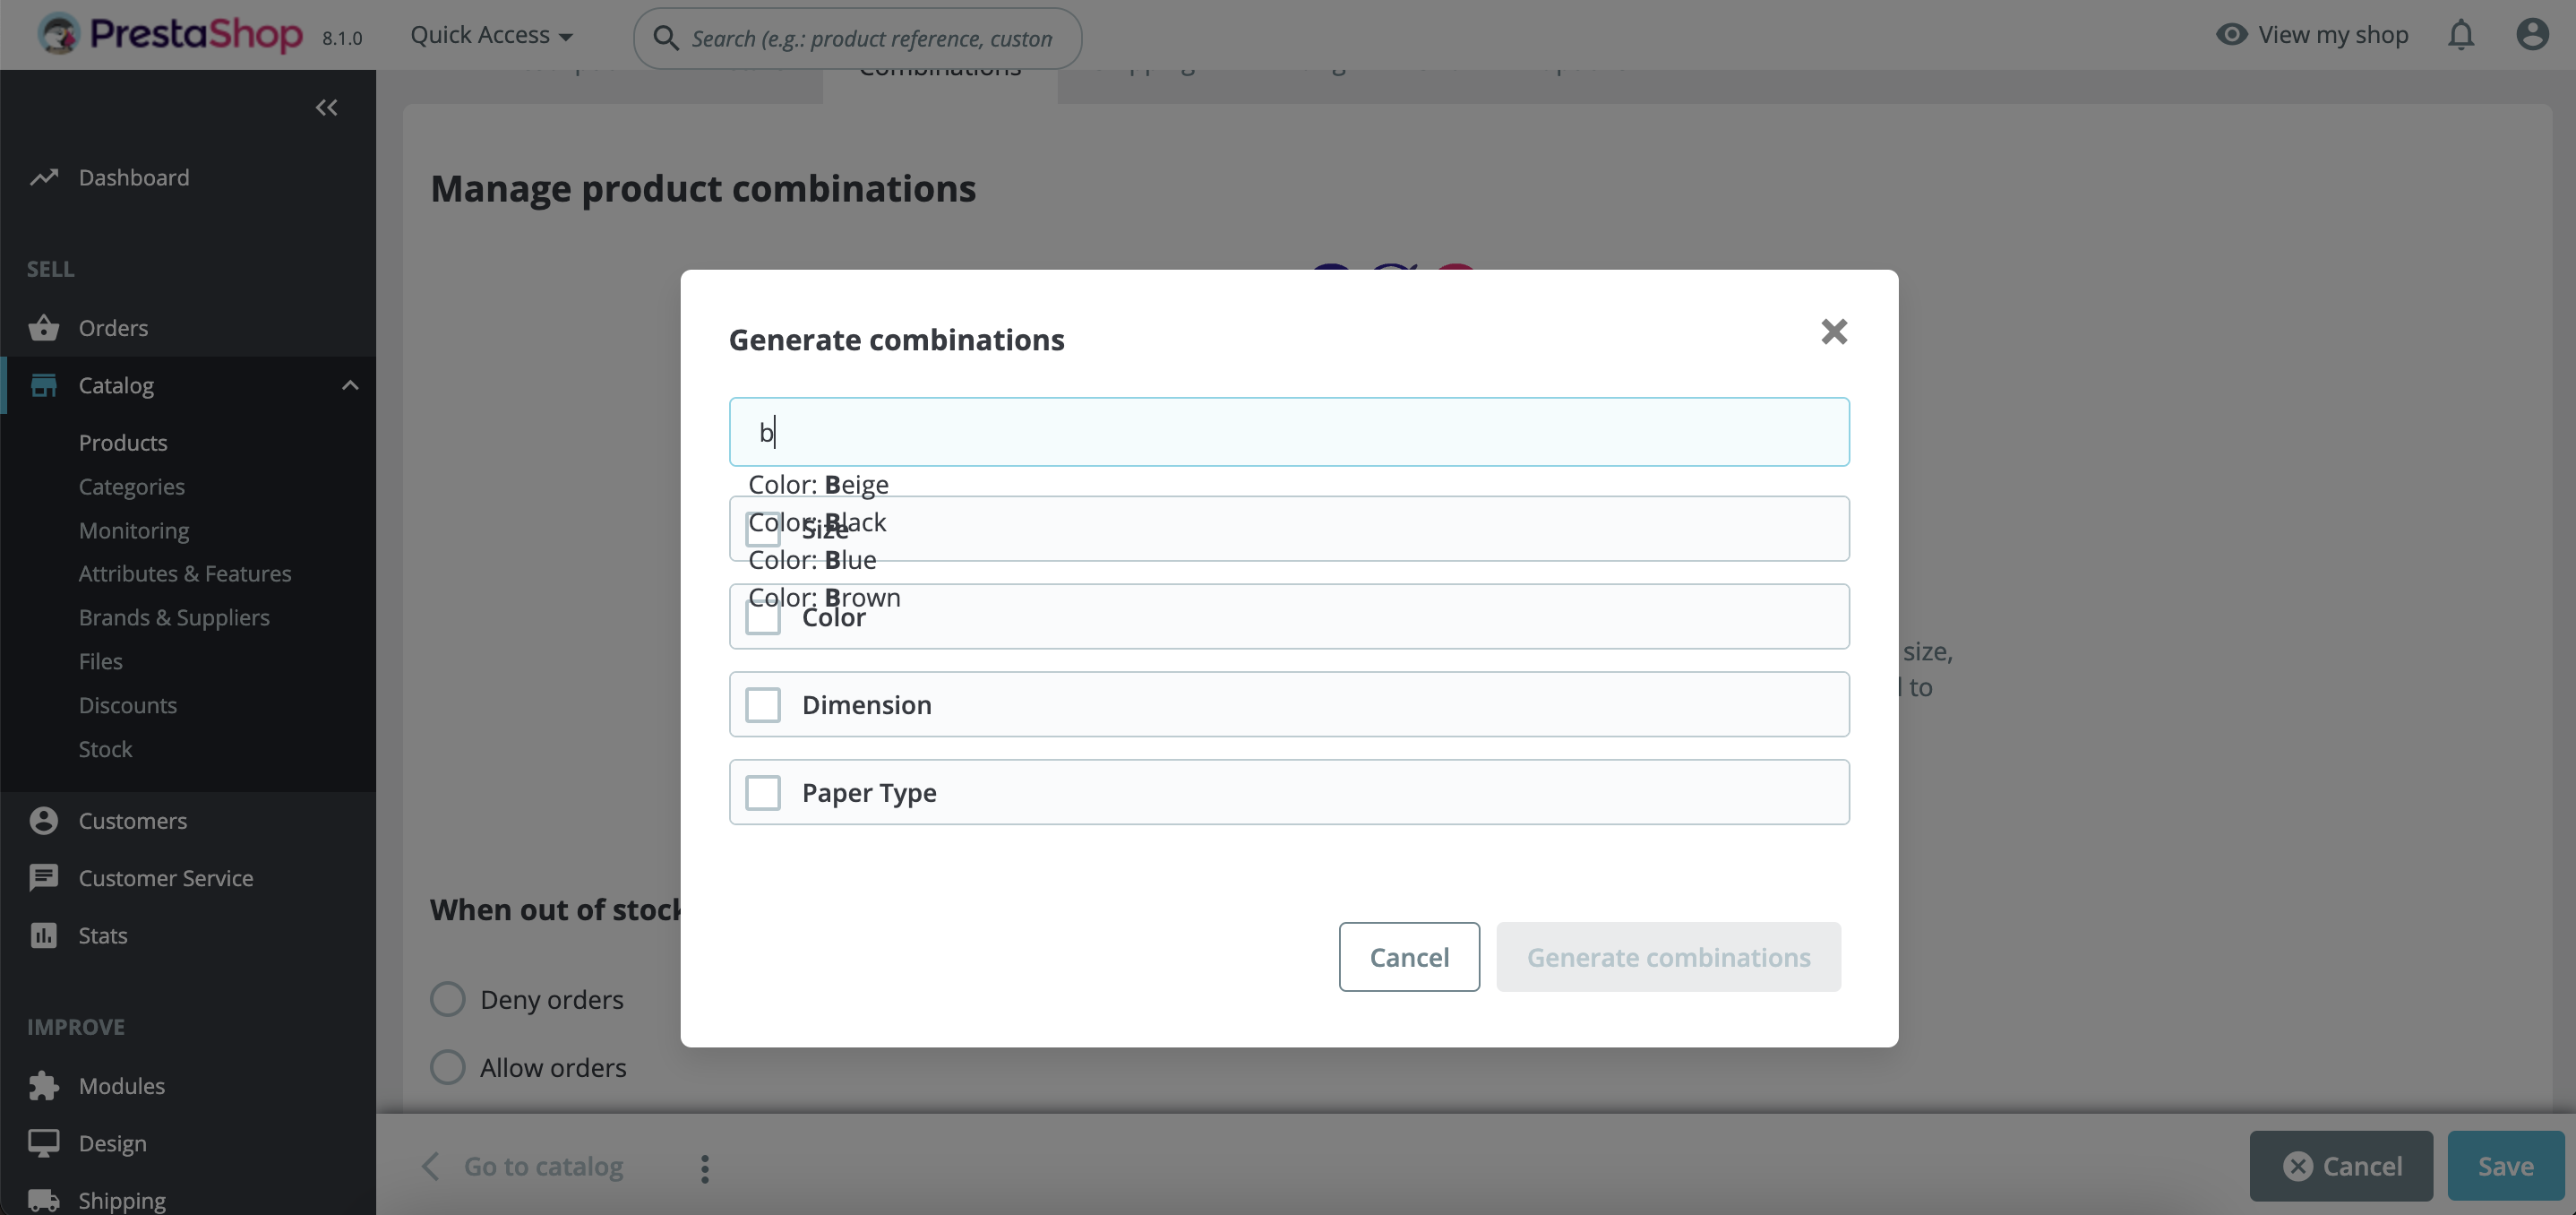Select the Allow orders radio button
The height and width of the screenshot is (1215, 2576).
tap(447, 1066)
